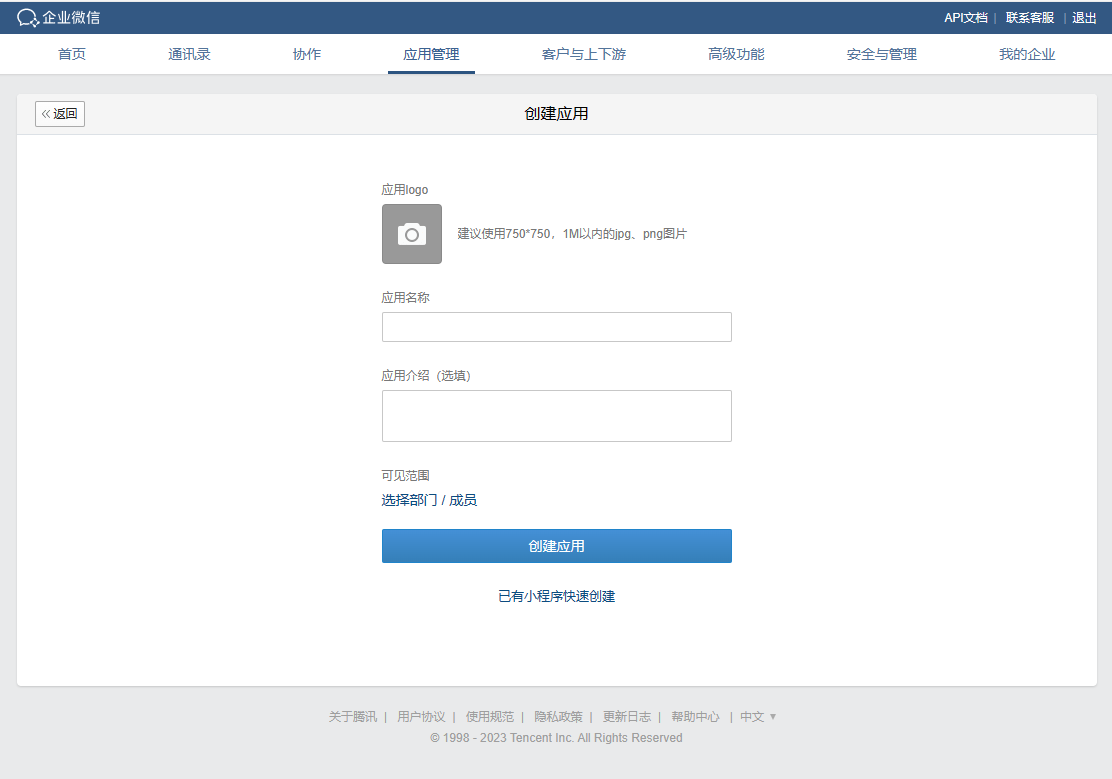Expand the 中文 language dropdown
Screen dimensions: 1112x779
click(x=758, y=717)
